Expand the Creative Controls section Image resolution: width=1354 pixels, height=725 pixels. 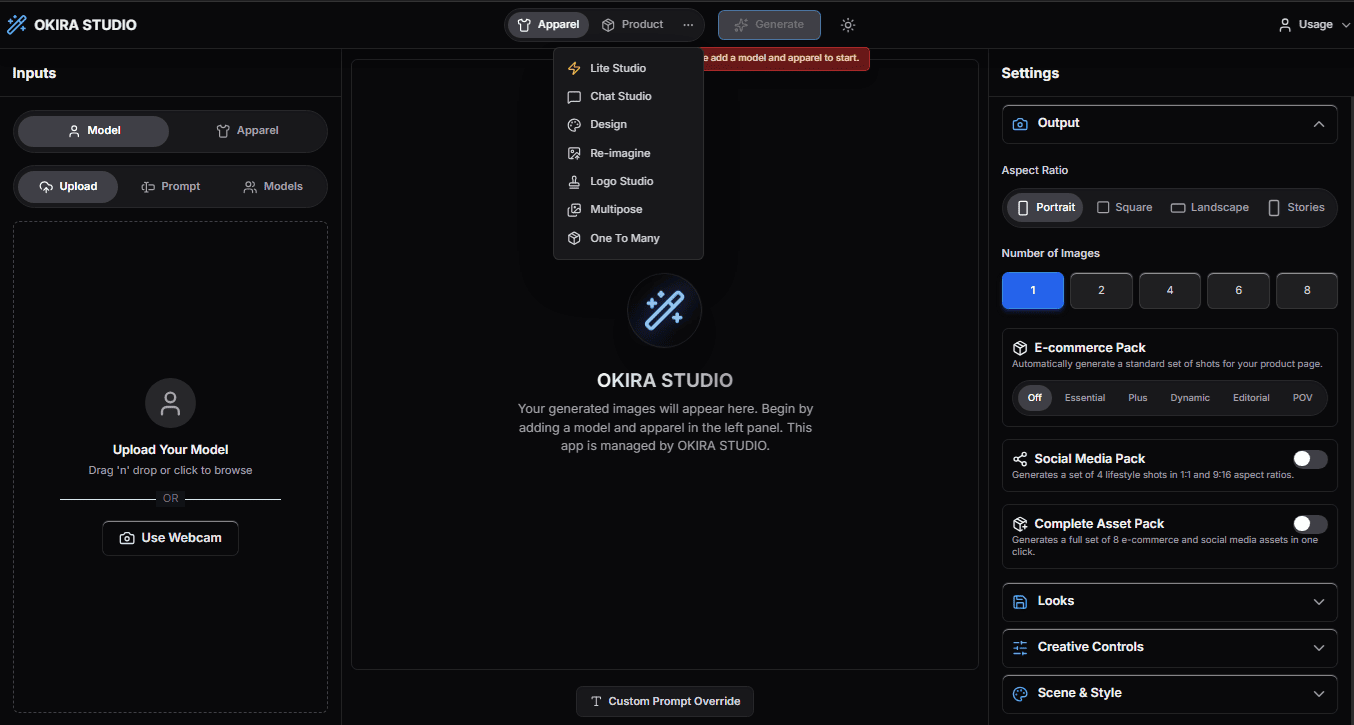point(1169,648)
